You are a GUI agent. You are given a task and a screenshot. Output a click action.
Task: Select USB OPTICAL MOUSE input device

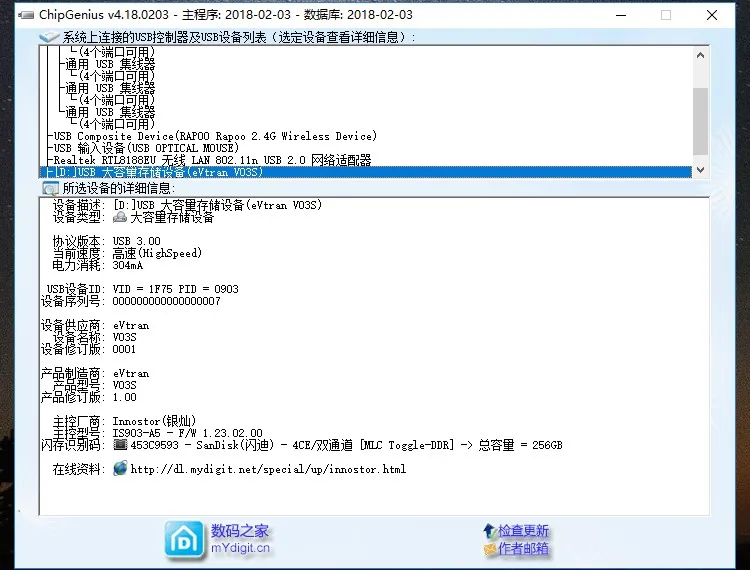click(146, 148)
